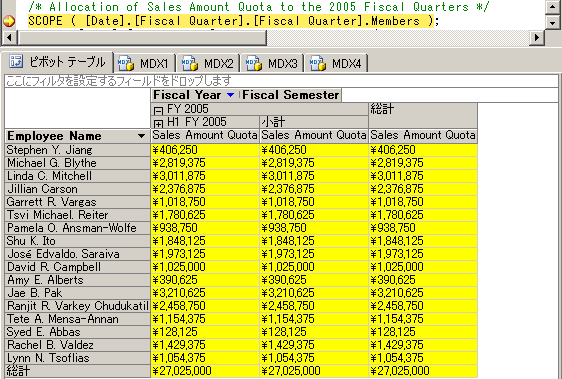Viewport: 562px width, 379px height.
Task: Select the Pamela O. Ansman-Wolfe row
Action: click(77, 228)
